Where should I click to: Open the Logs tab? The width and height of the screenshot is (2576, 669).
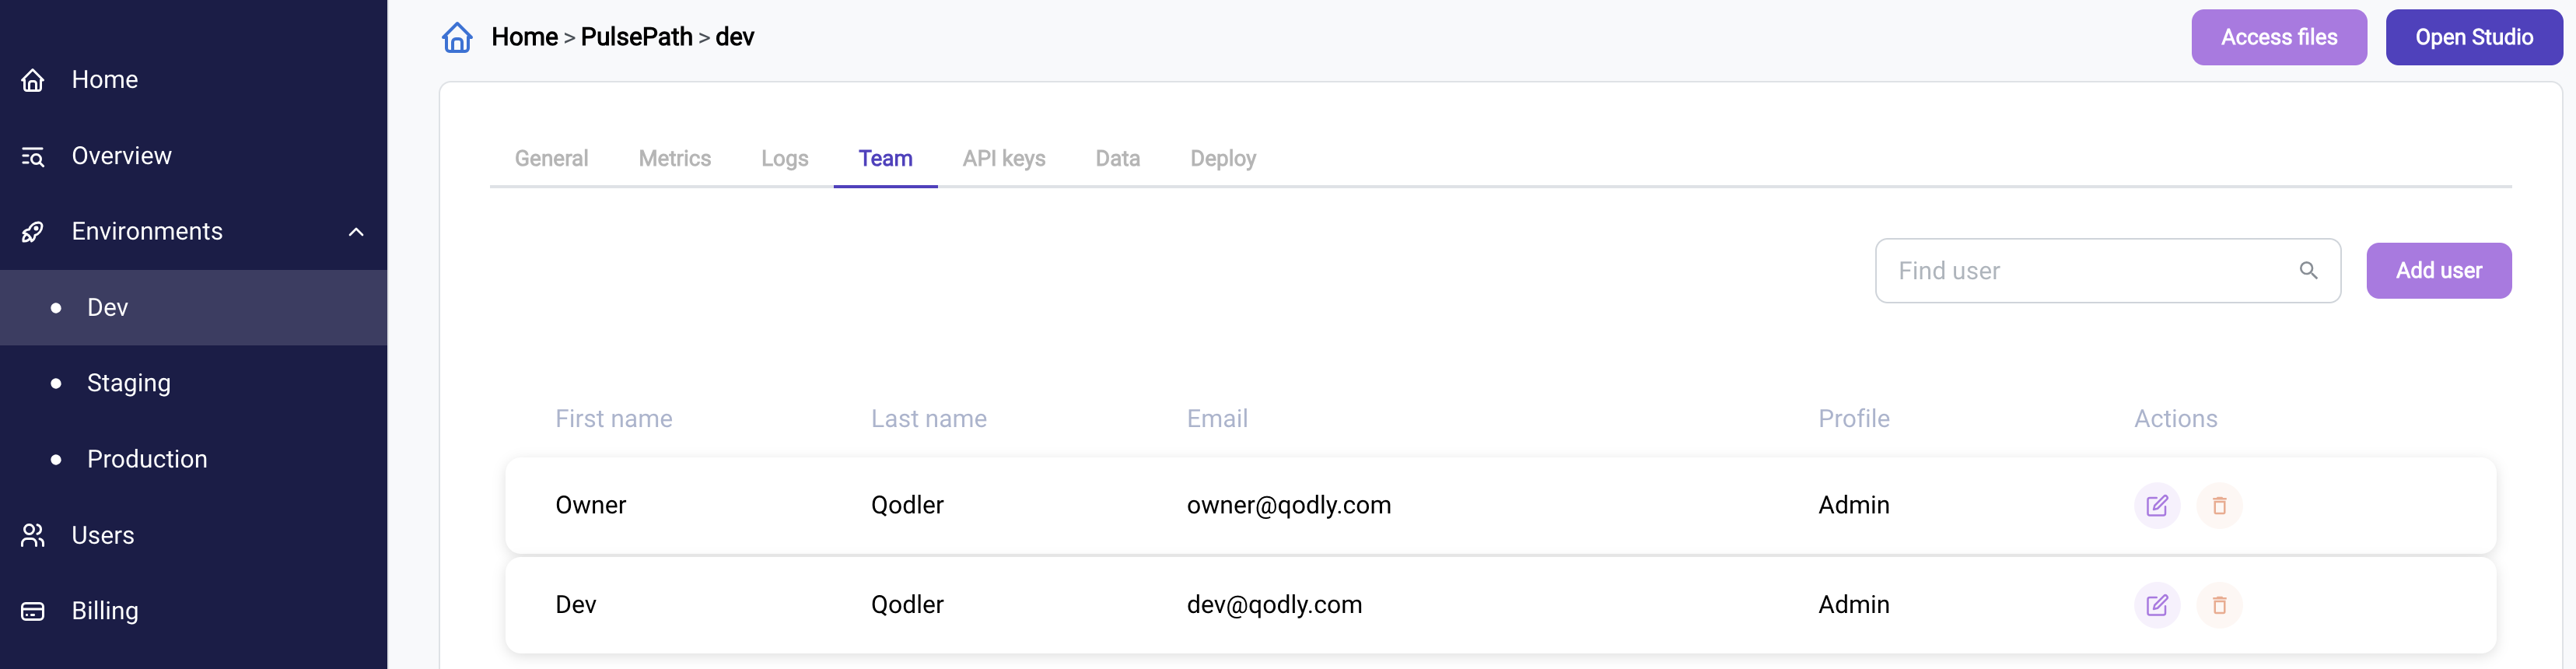tap(784, 158)
